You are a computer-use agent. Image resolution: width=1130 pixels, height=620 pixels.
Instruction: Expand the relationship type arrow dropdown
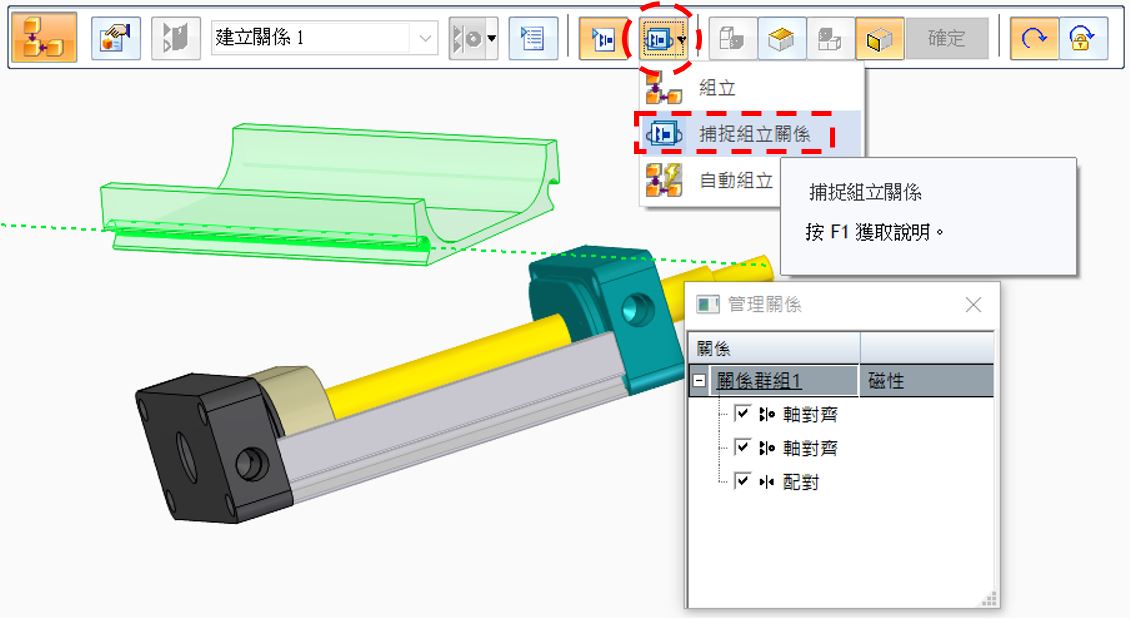[491, 38]
